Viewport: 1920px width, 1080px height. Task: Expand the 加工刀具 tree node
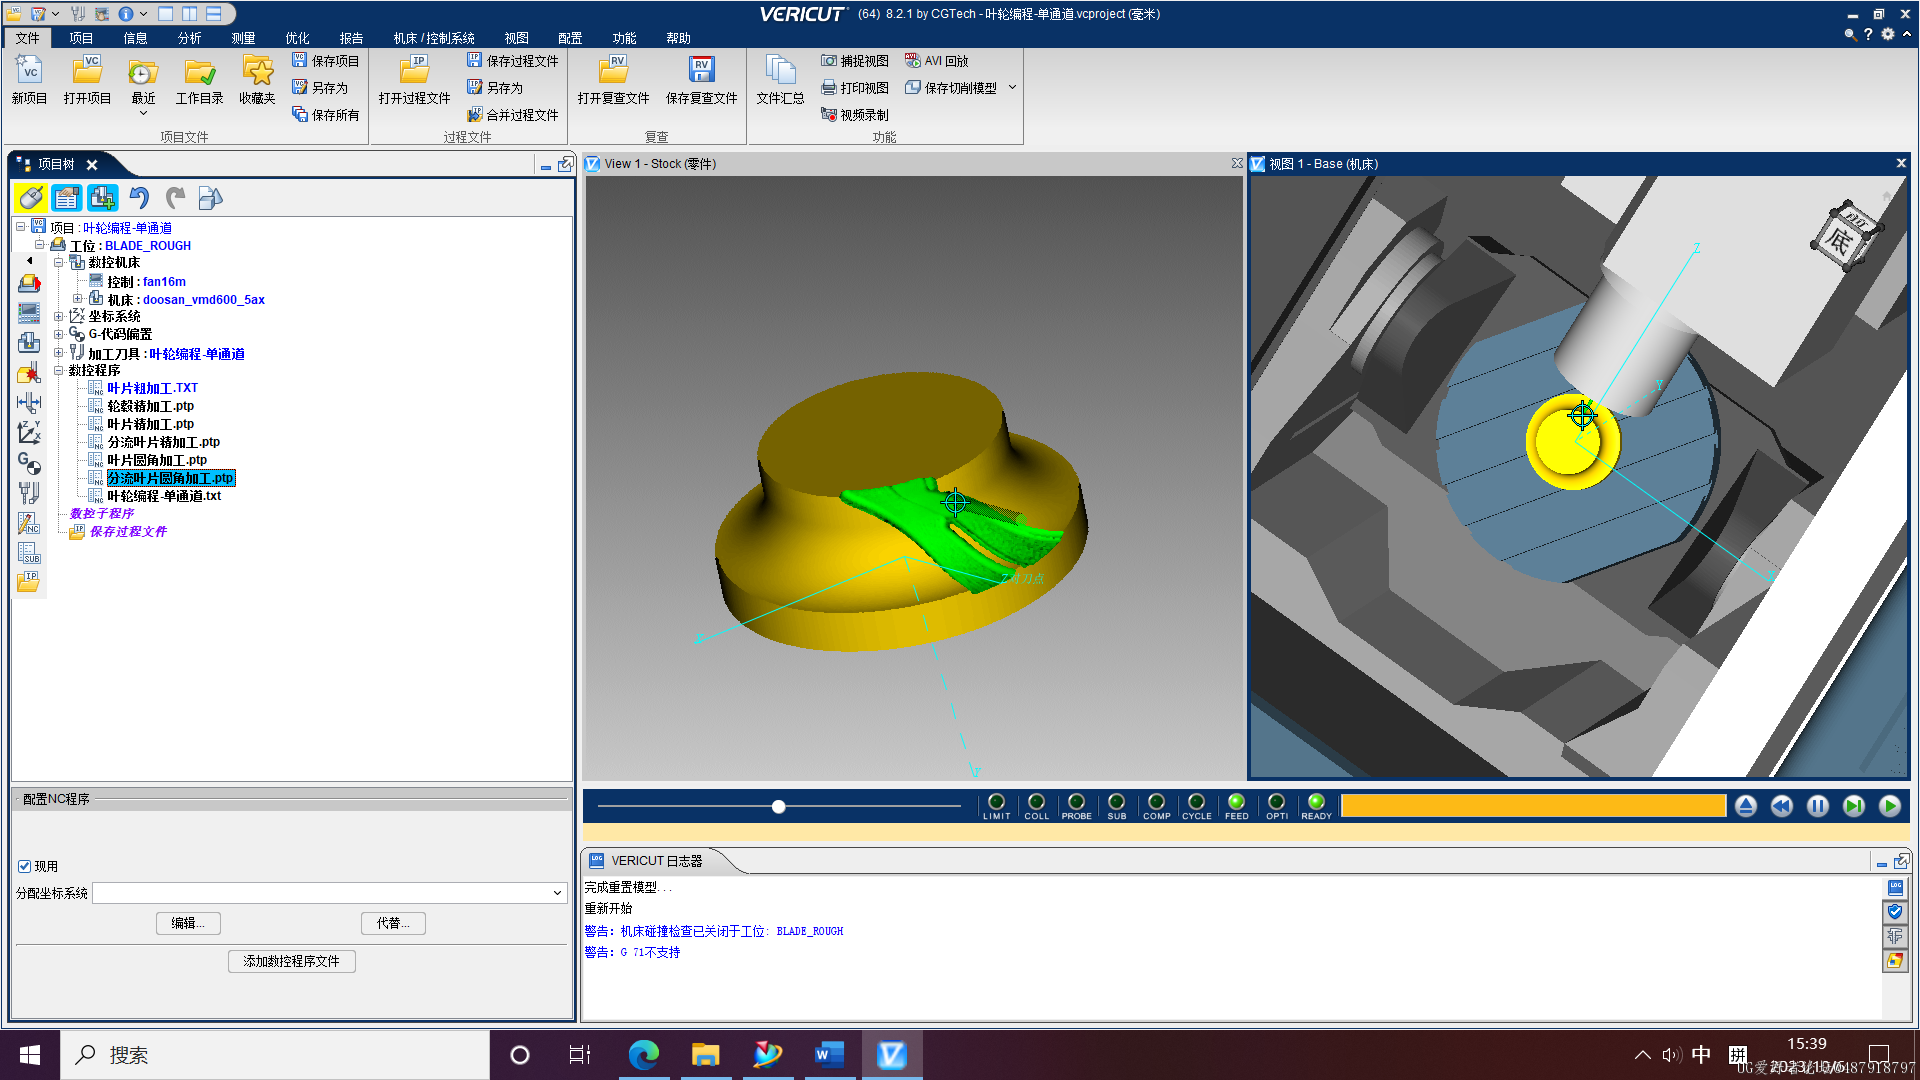coord(59,353)
